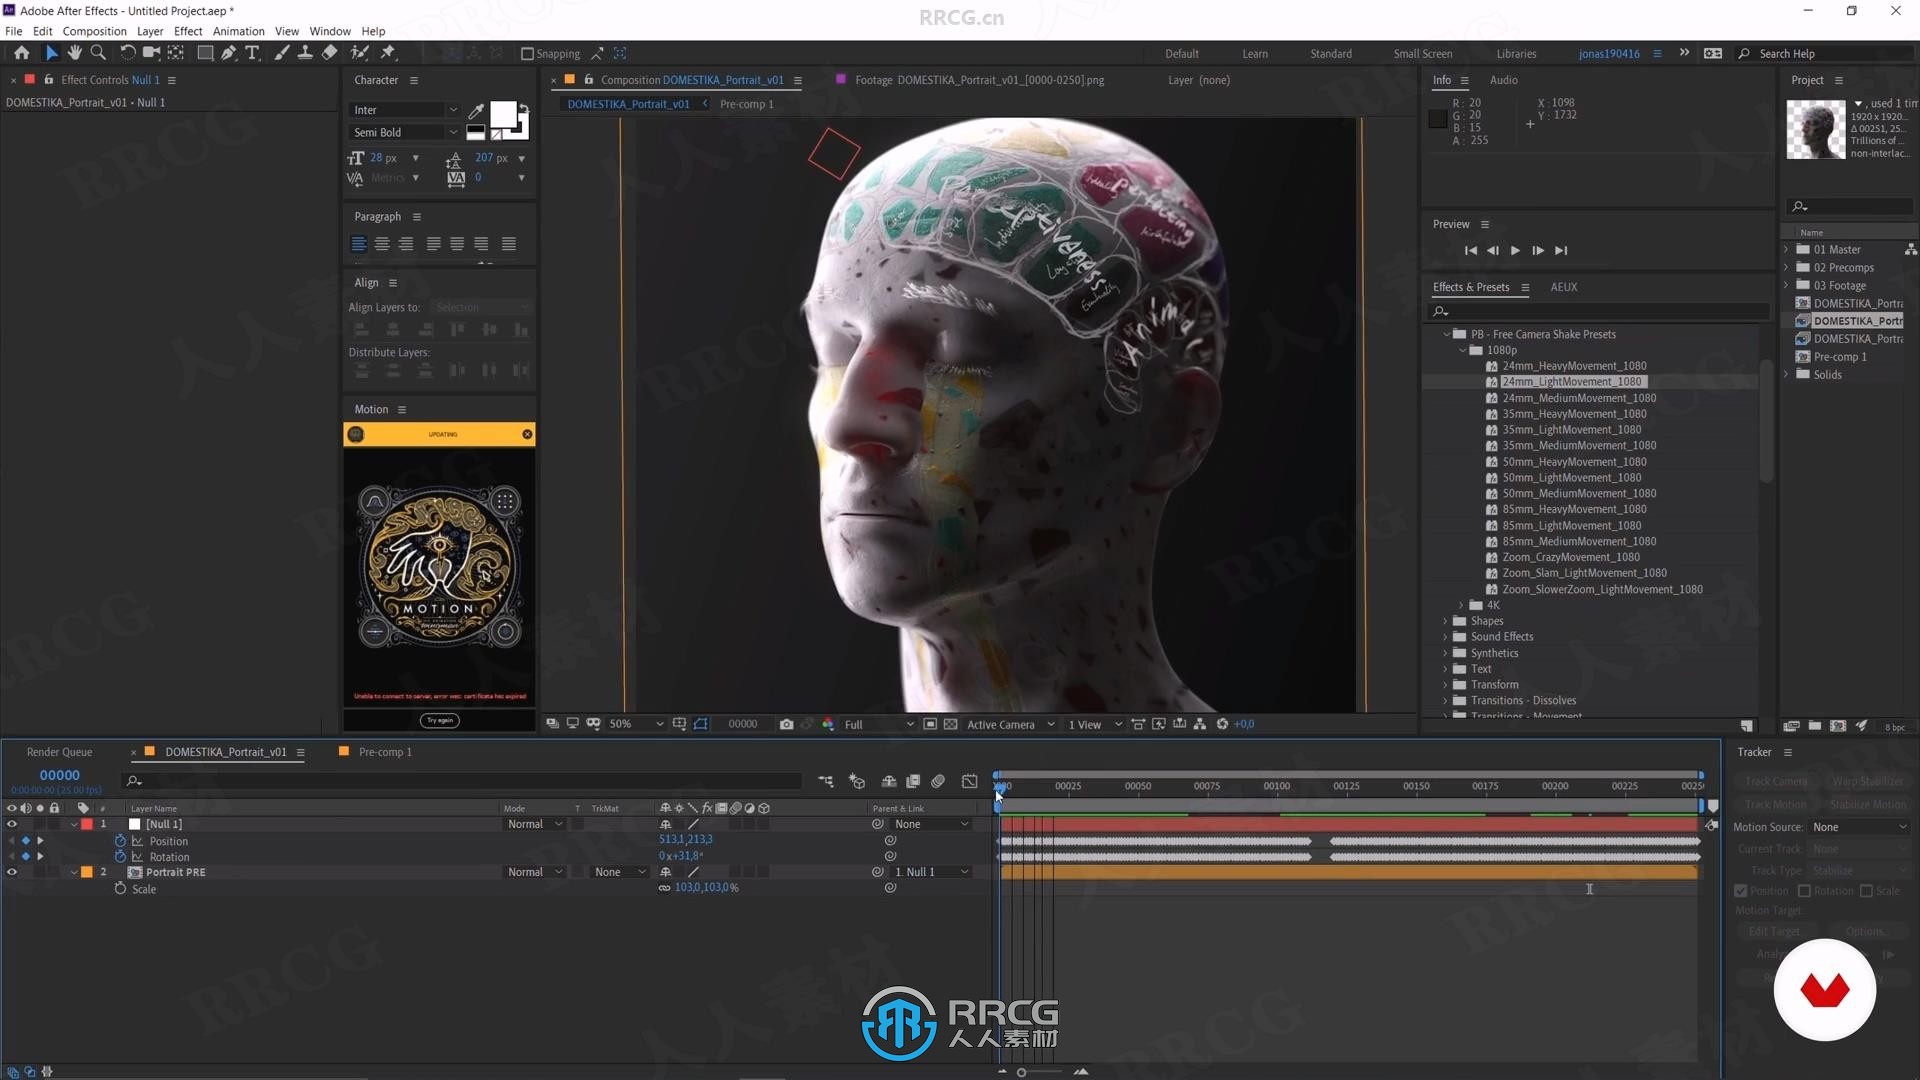Create new folder icon in Project panel
The height and width of the screenshot is (1080, 1920).
tap(1815, 726)
